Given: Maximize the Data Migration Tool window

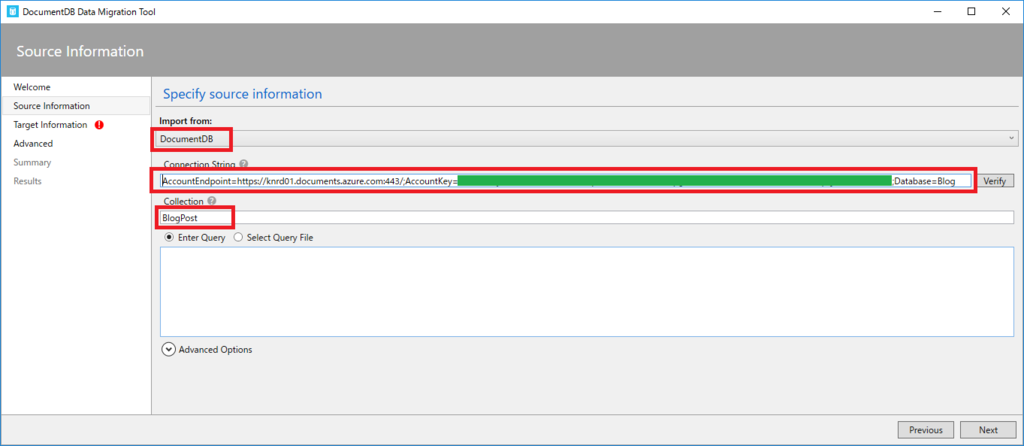Looking at the screenshot, I should coord(971,11).
